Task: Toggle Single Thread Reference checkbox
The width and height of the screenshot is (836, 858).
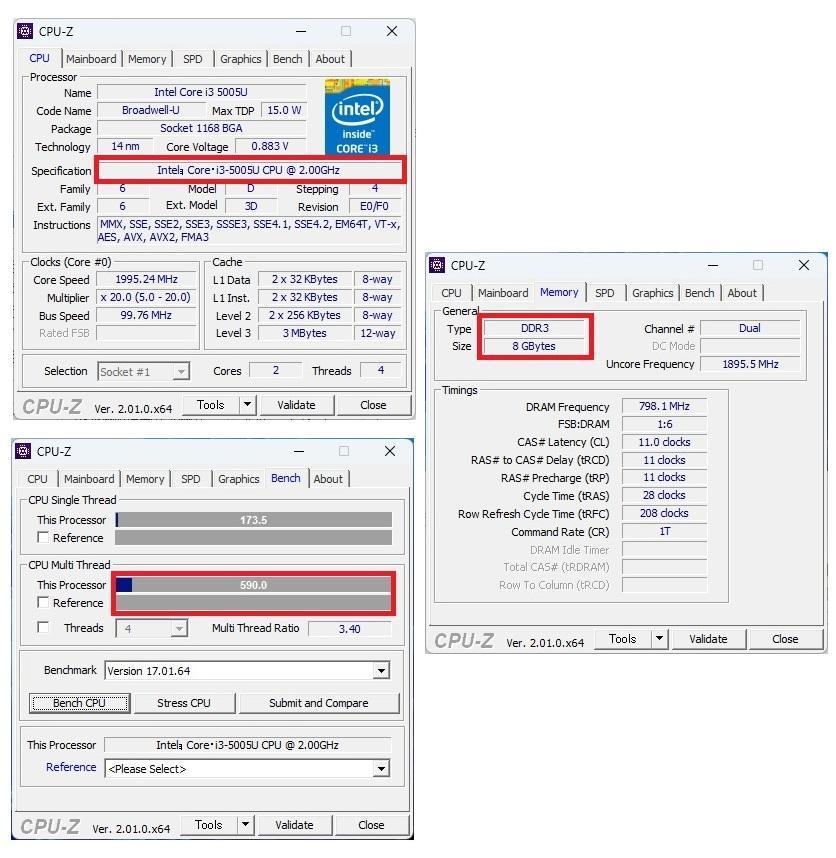Action: click(x=43, y=537)
